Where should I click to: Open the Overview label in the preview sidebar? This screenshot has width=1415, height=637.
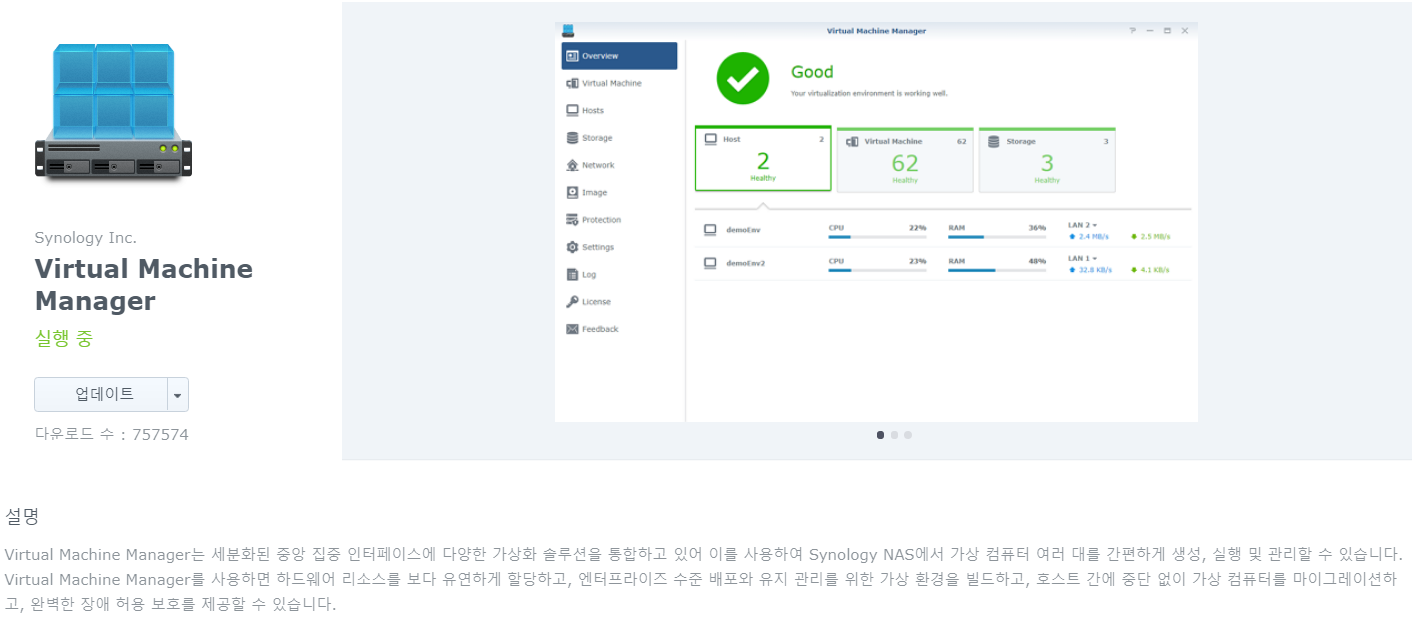pos(600,56)
